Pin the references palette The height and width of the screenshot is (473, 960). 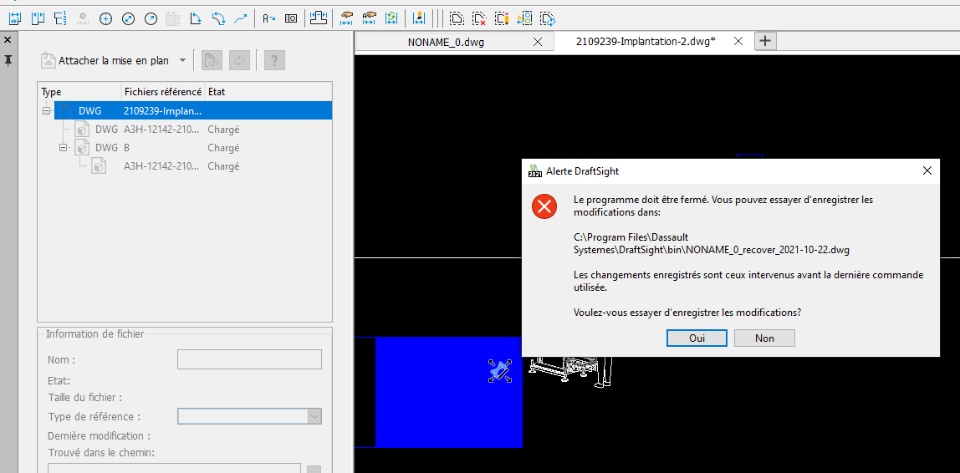[7, 61]
